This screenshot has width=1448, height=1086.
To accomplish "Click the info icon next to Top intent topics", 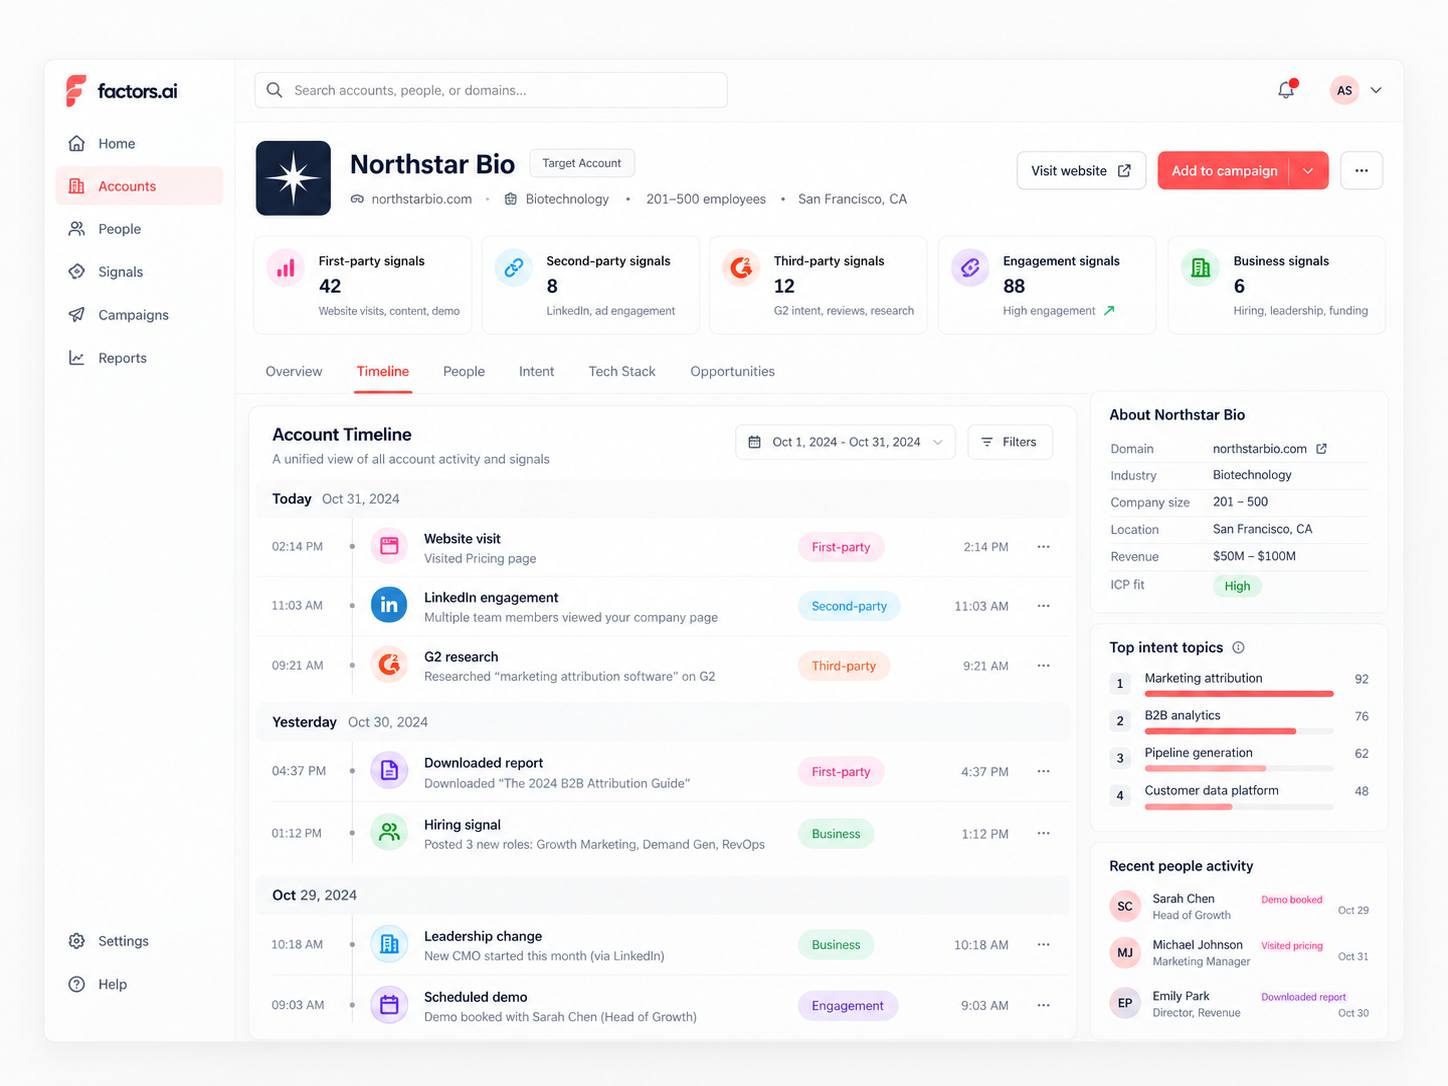I will point(1238,647).
